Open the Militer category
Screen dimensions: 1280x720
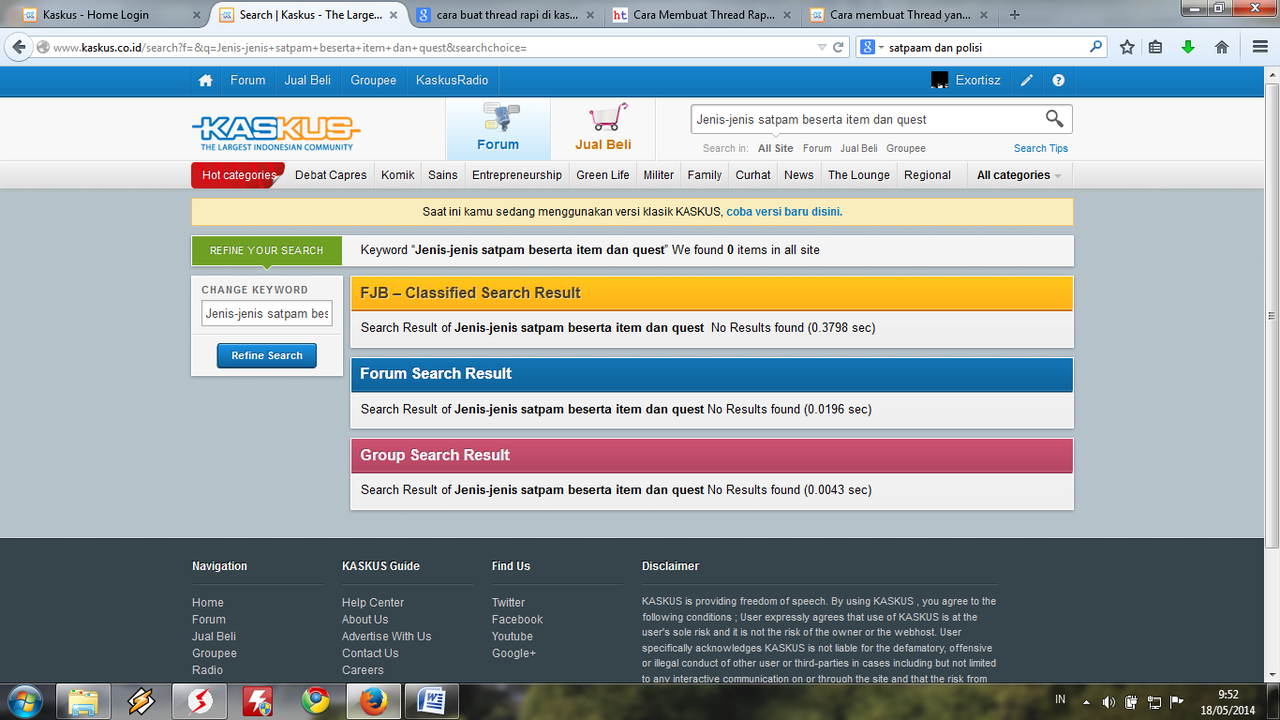pos(658,175)
